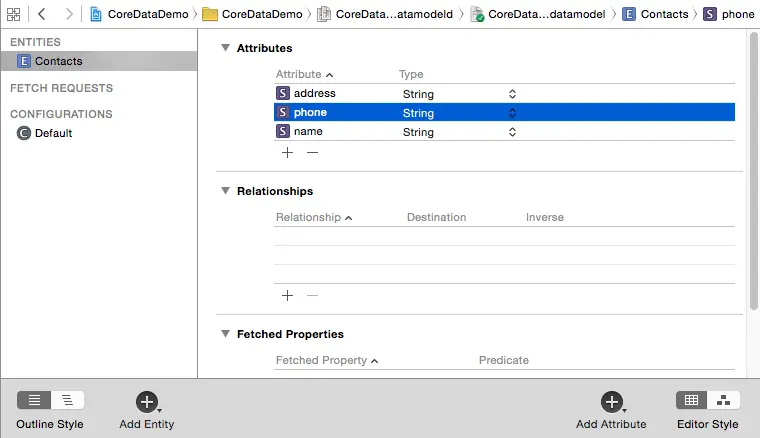Click the datamodel checkmark icon in breadcrumb
Image resolution: width=760 pixels, height=438 pixels.
[x=477, y=14]
